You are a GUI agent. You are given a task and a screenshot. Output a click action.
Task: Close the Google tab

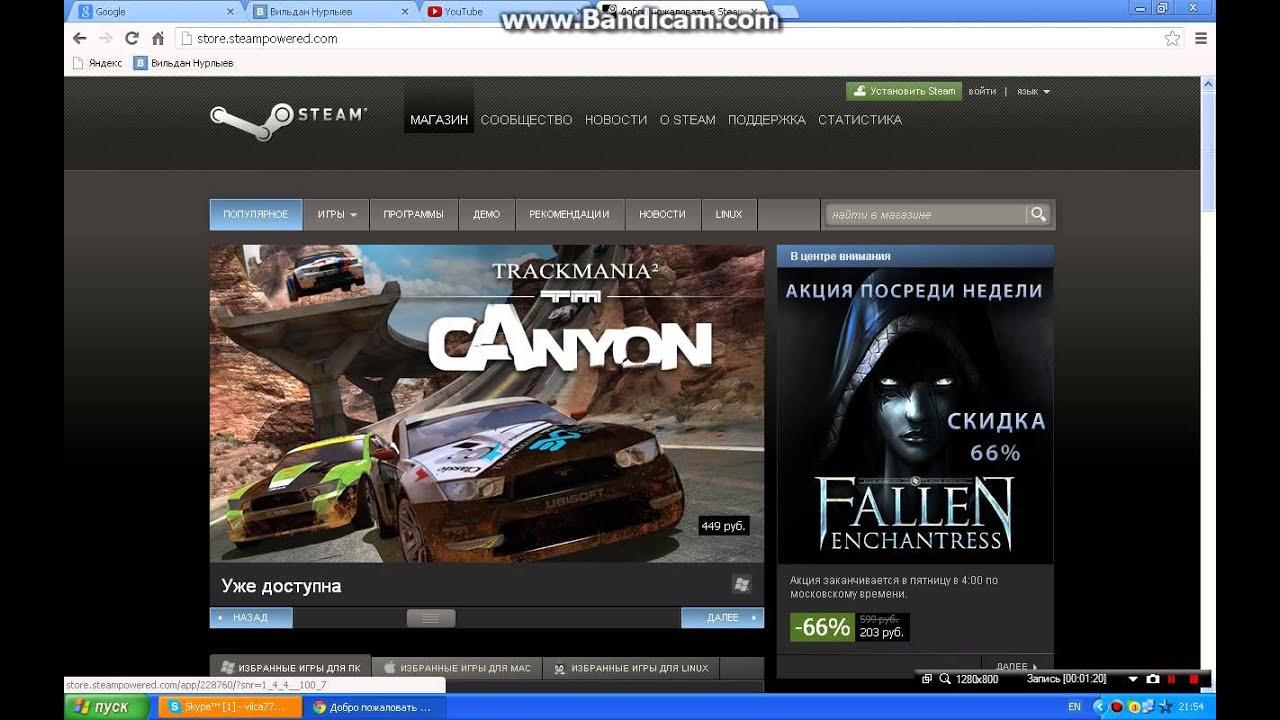point(230,12)
